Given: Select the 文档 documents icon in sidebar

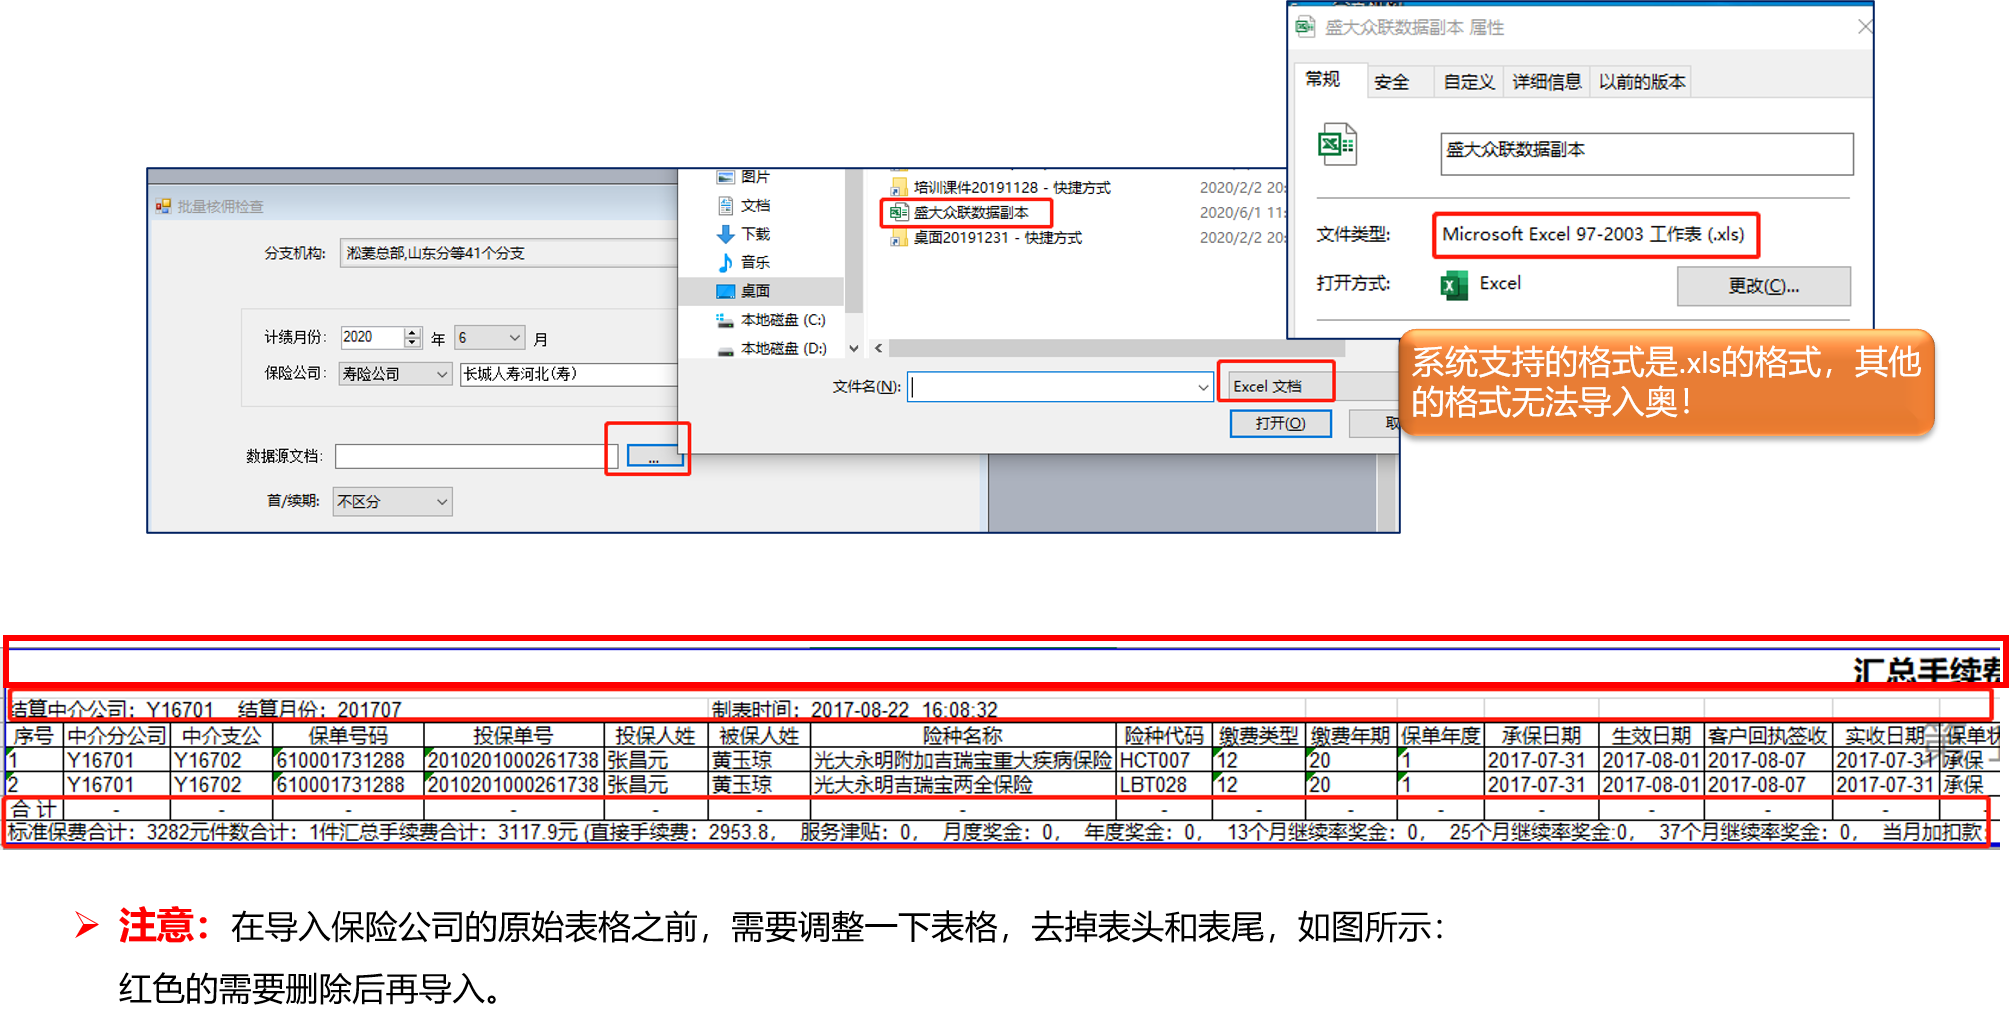Looking at the screenshot, I should [x=726, y=206].
